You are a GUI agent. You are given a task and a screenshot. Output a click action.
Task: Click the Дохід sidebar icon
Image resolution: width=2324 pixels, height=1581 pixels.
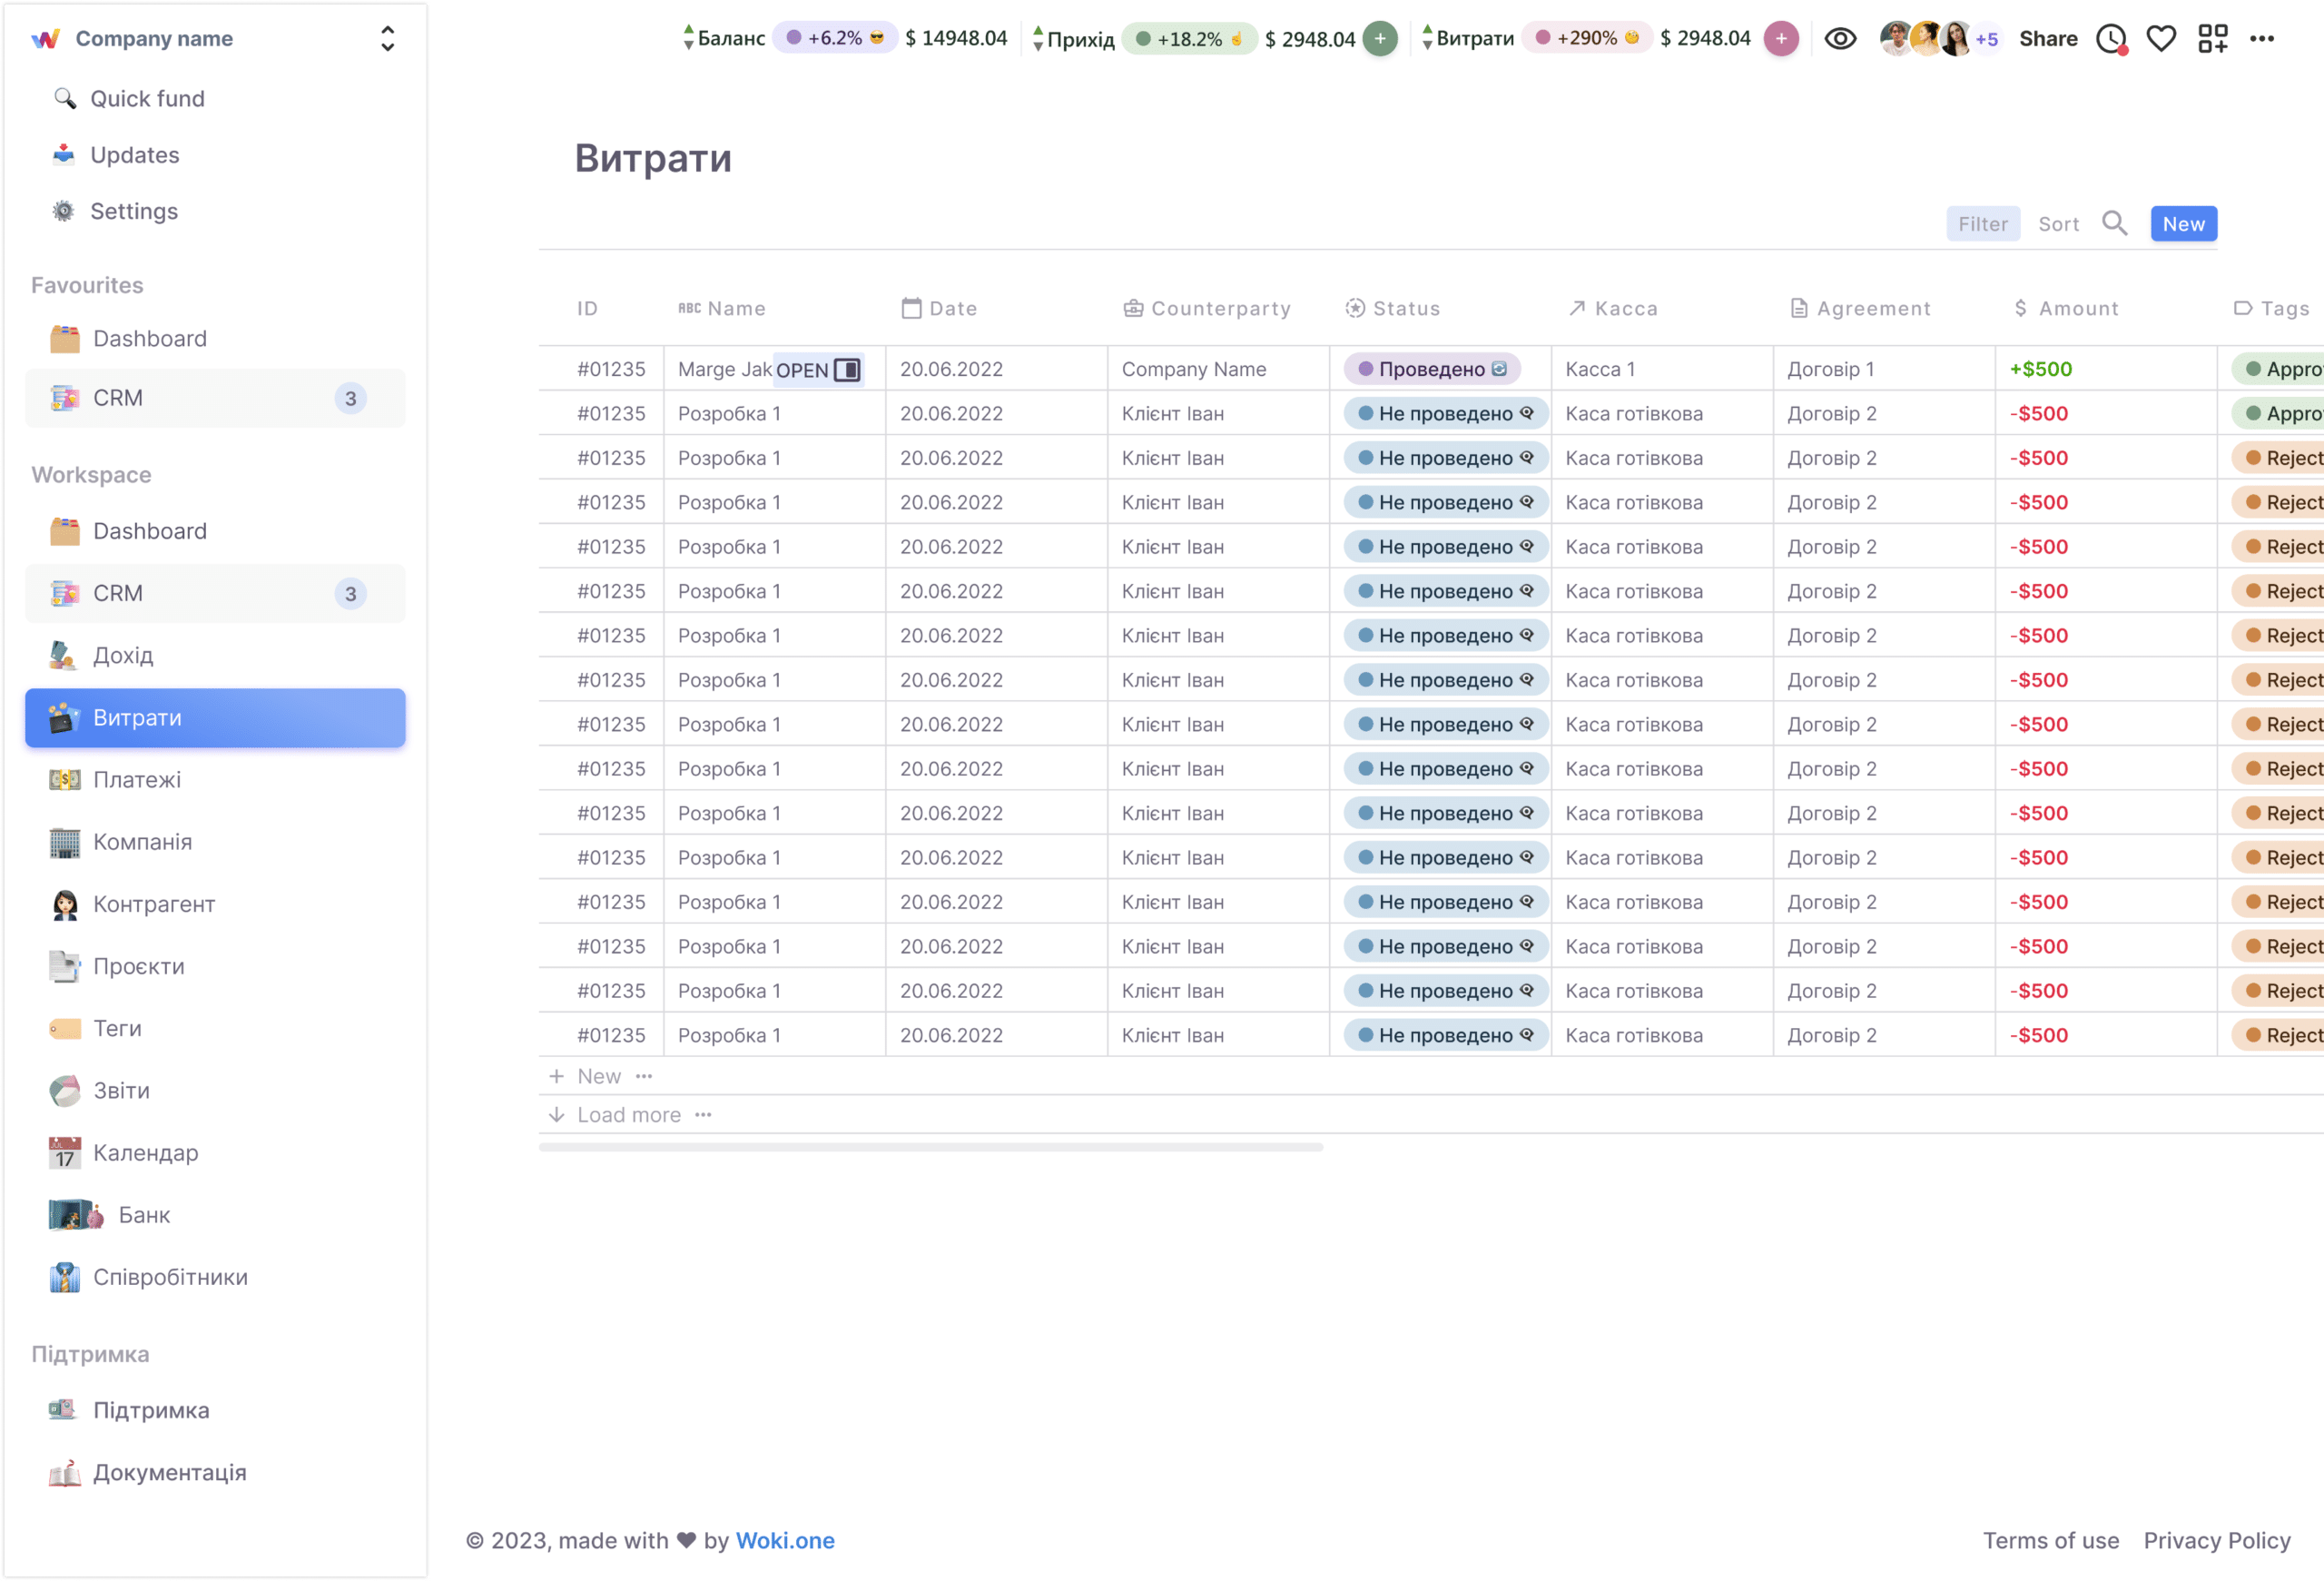coord(62,655)
